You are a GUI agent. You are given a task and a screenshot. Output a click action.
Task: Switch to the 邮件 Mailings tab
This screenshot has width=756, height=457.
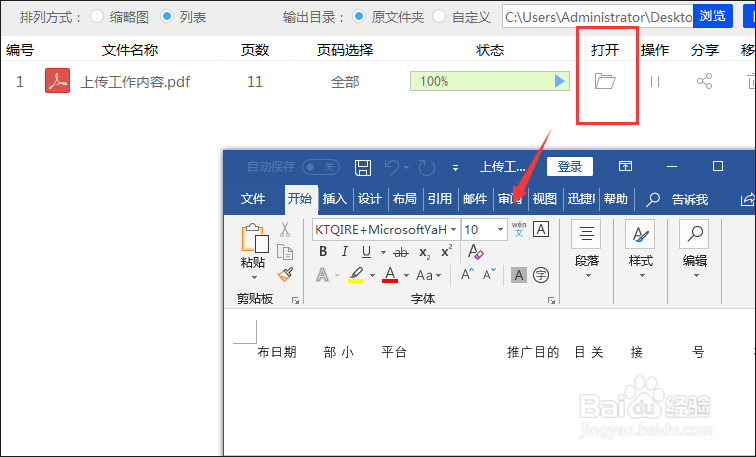pyautogui.click(x=475, y=199)
